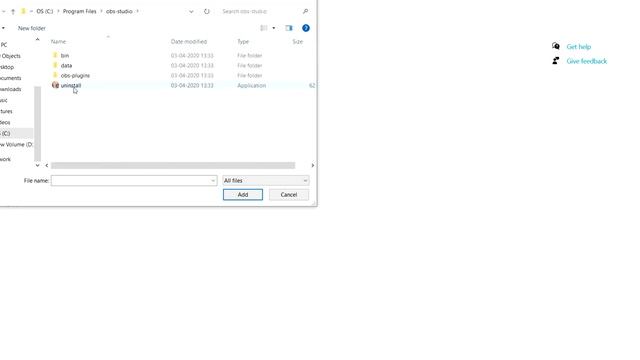
Task: Select the 3D Objects item in navigation pane
Action: click(10, 56)
